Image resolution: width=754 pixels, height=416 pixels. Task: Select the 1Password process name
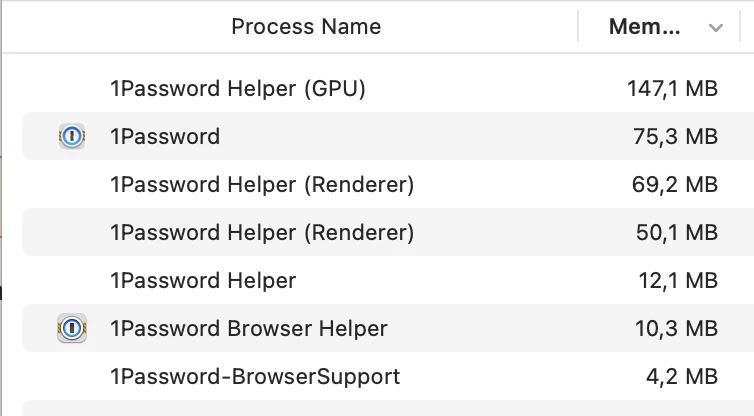point(165,137)
